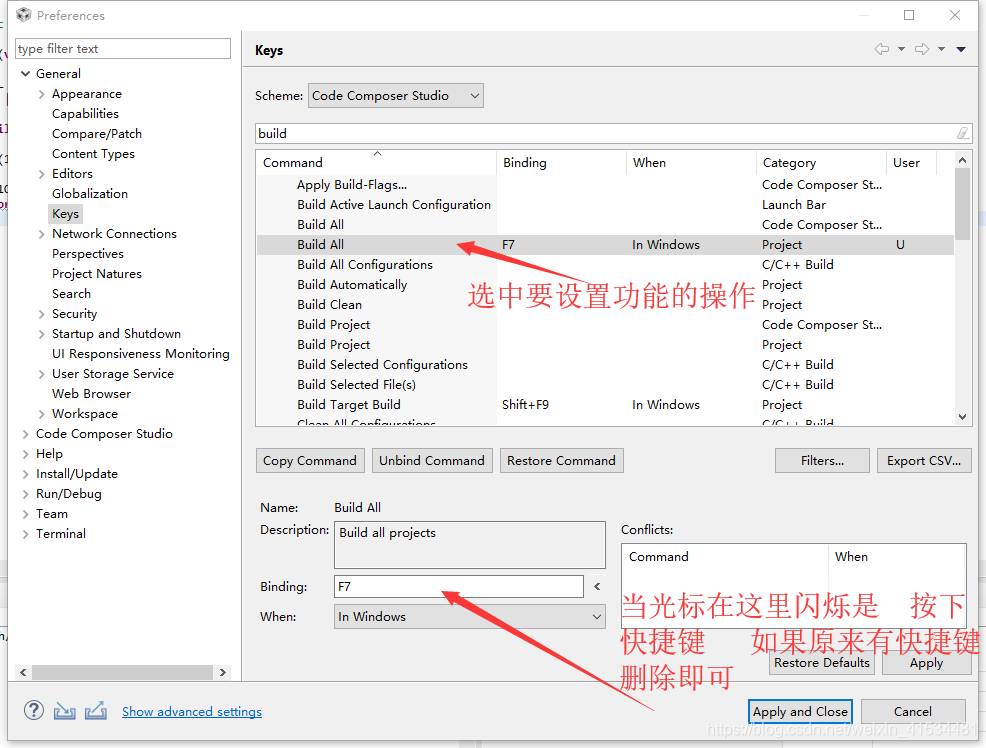Click the tree panel scroll right arrow

tap(223, 672)
